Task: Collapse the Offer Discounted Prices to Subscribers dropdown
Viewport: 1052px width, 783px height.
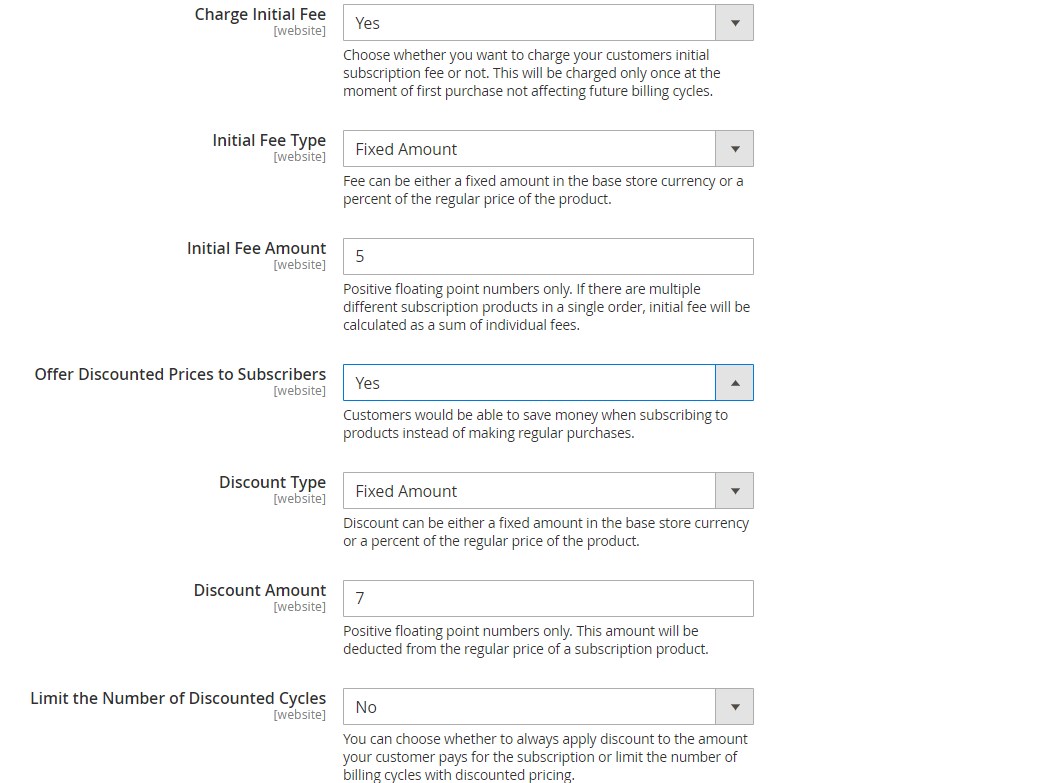Action: pyautogui.click(x=548, y=382)
